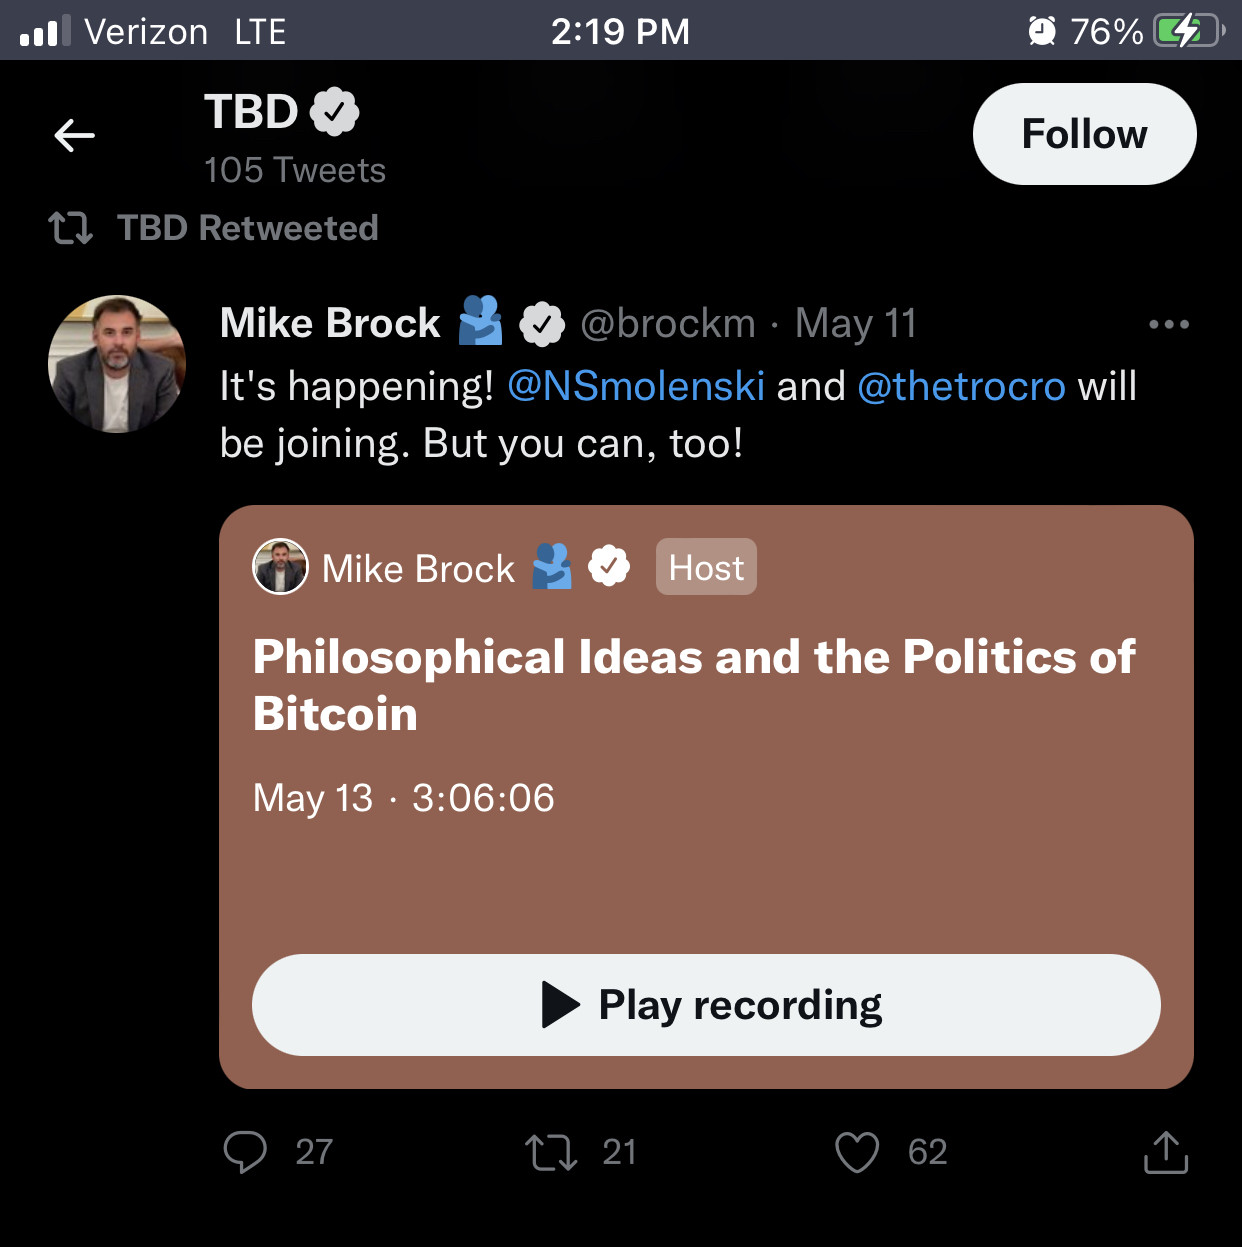Play the Space recording
This screenshot has height=1247, width=1242.
coord(706,1005)
